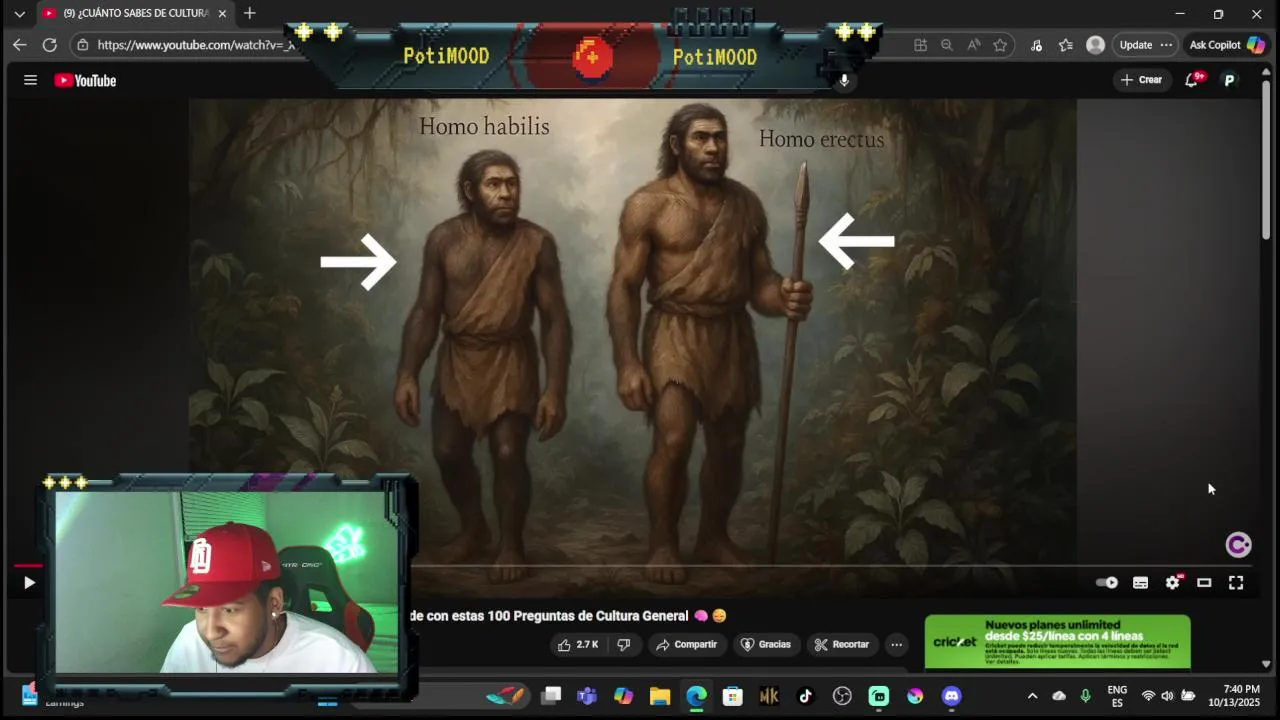Click the page scrollbar thumb
1280x720 pixels.
(x=1266, y=160)
